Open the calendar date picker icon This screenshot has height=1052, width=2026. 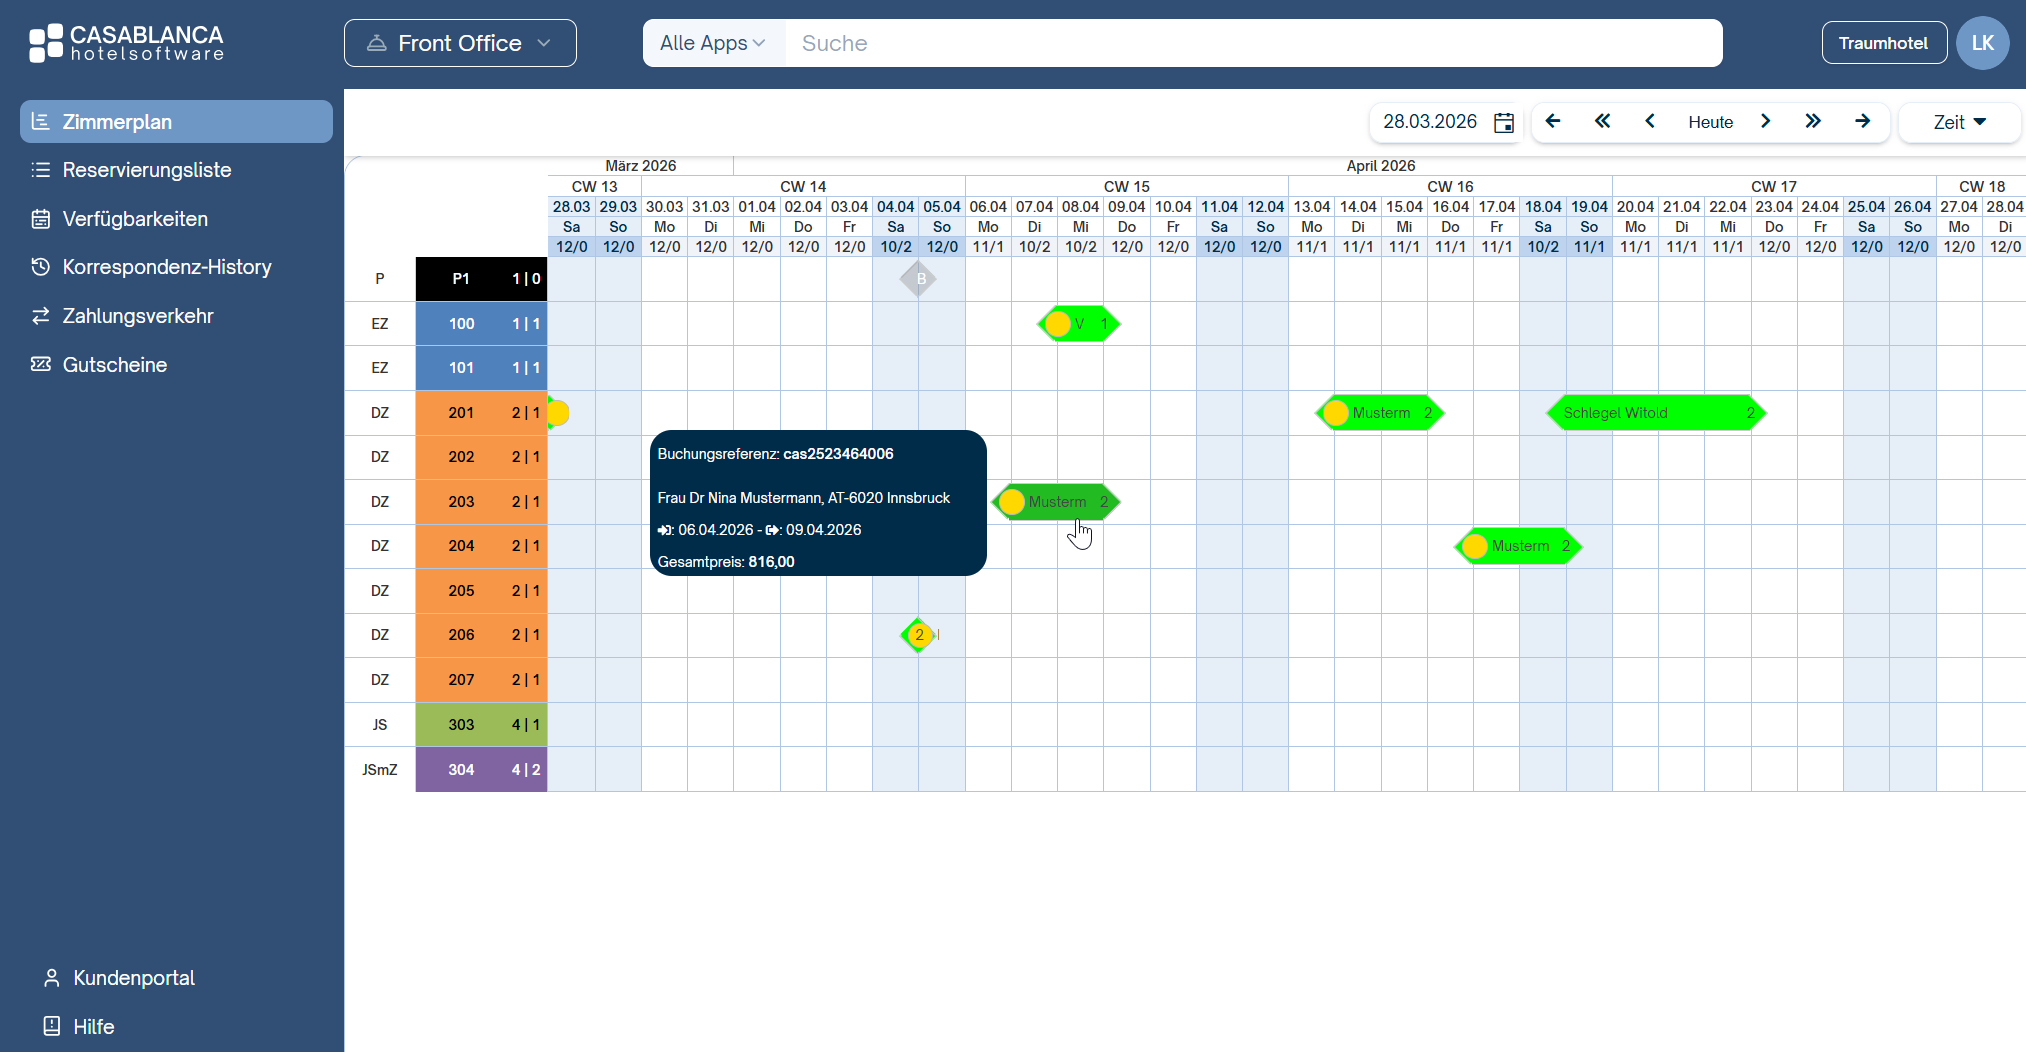tap(1504, 122)
